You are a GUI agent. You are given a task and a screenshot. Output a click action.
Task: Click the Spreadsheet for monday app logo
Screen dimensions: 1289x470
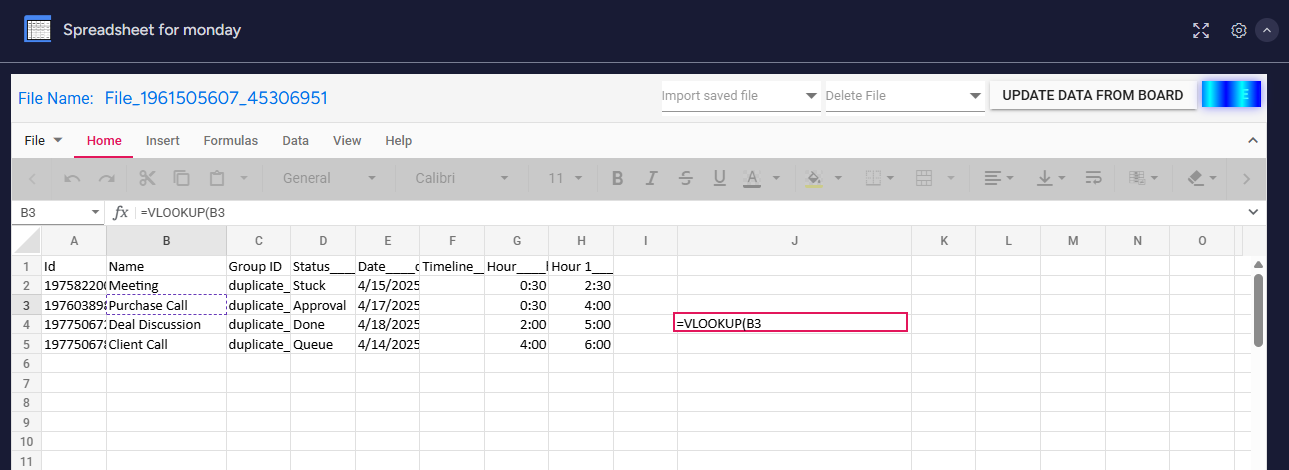point(38,29)
